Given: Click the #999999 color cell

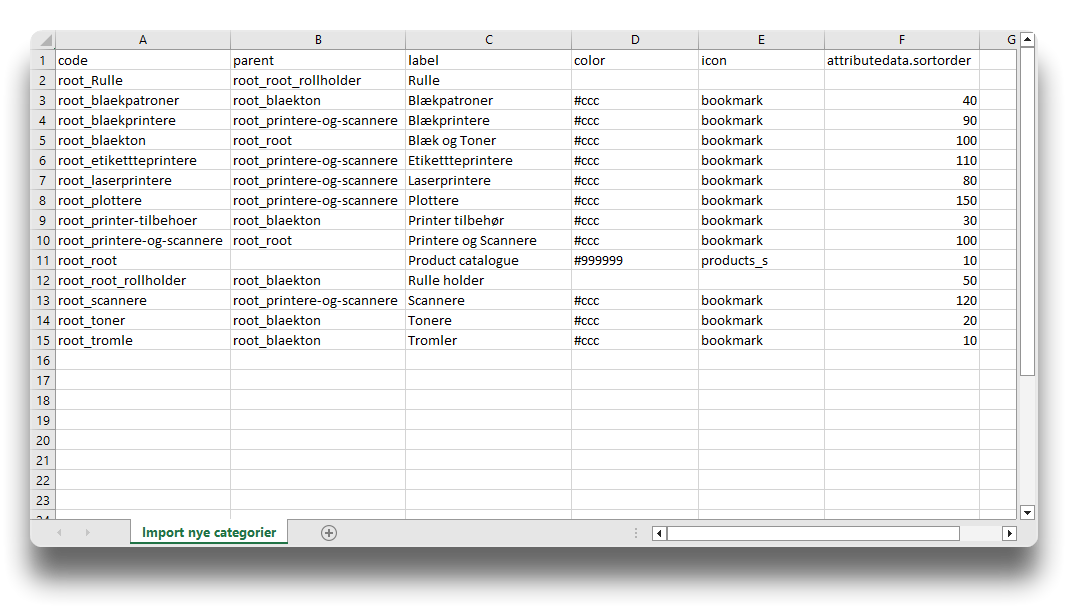Looking at the screenshot, I should tap(635, 260).
